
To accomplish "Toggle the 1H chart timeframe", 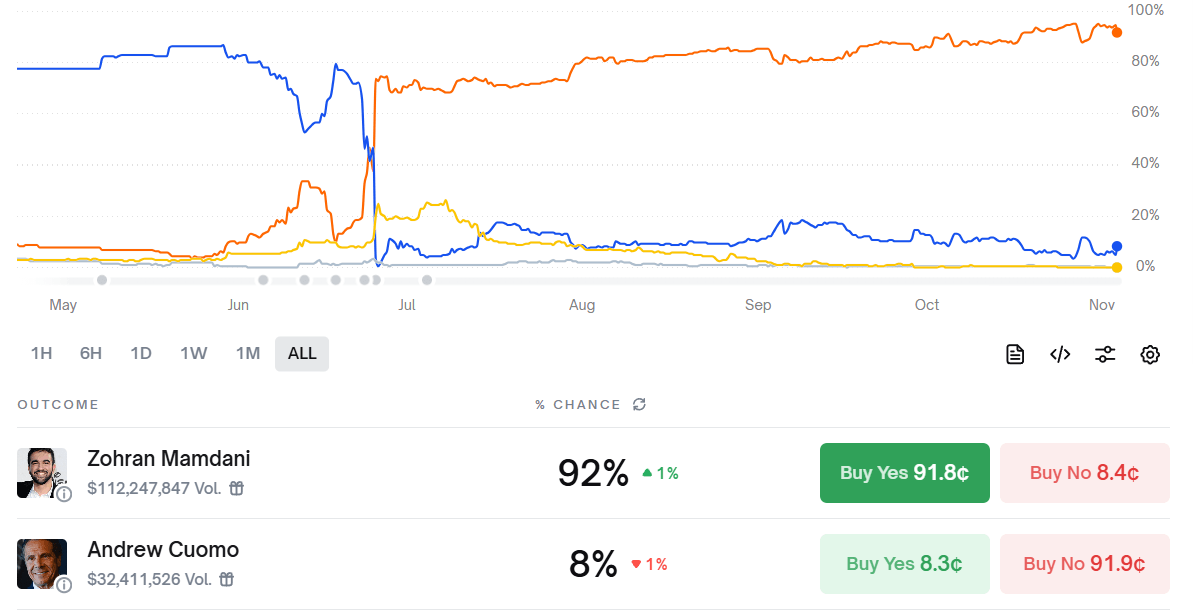I will coord(41,353).
